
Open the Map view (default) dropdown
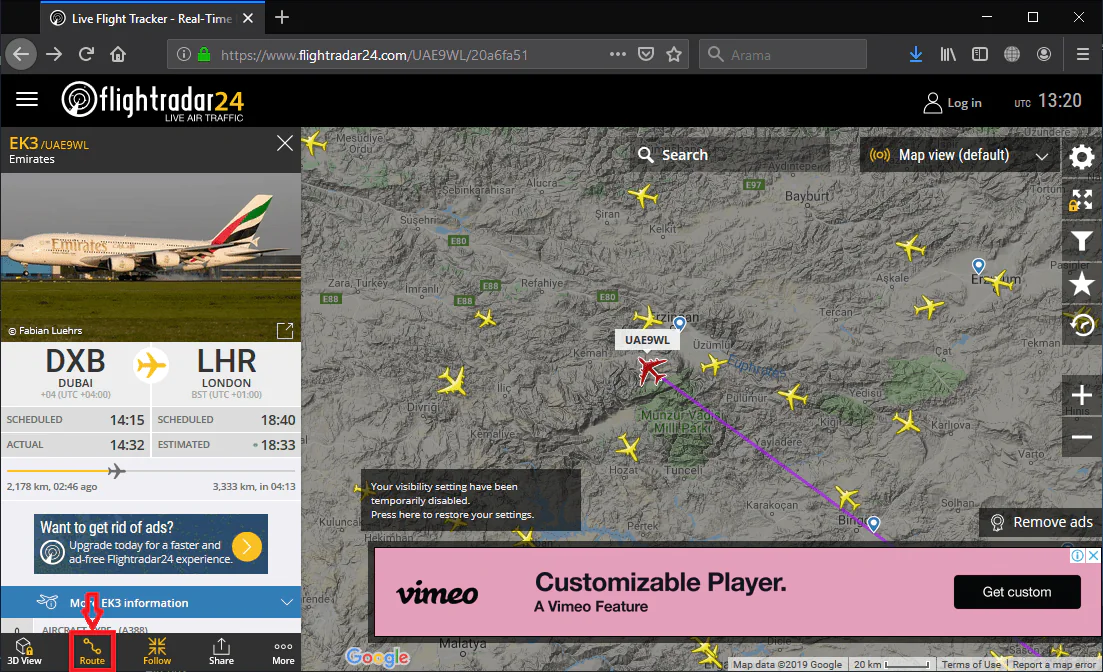click(x=959, y=155)
